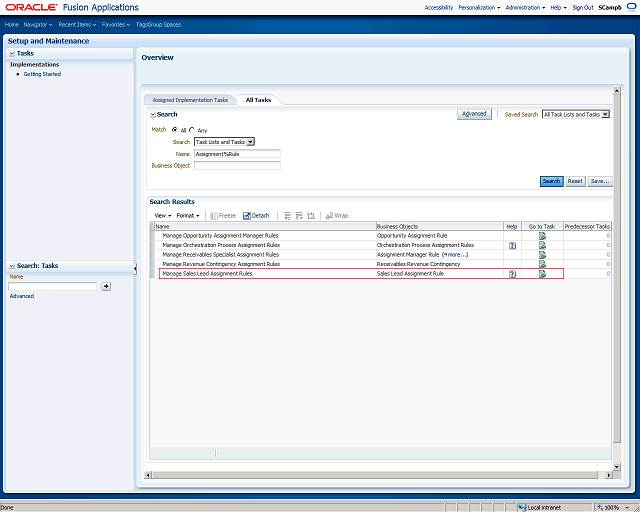Open help for Orchestration Process Assignment Rules row
The height and width of the screenshot is (512, 640).
(x=512, y=245)
